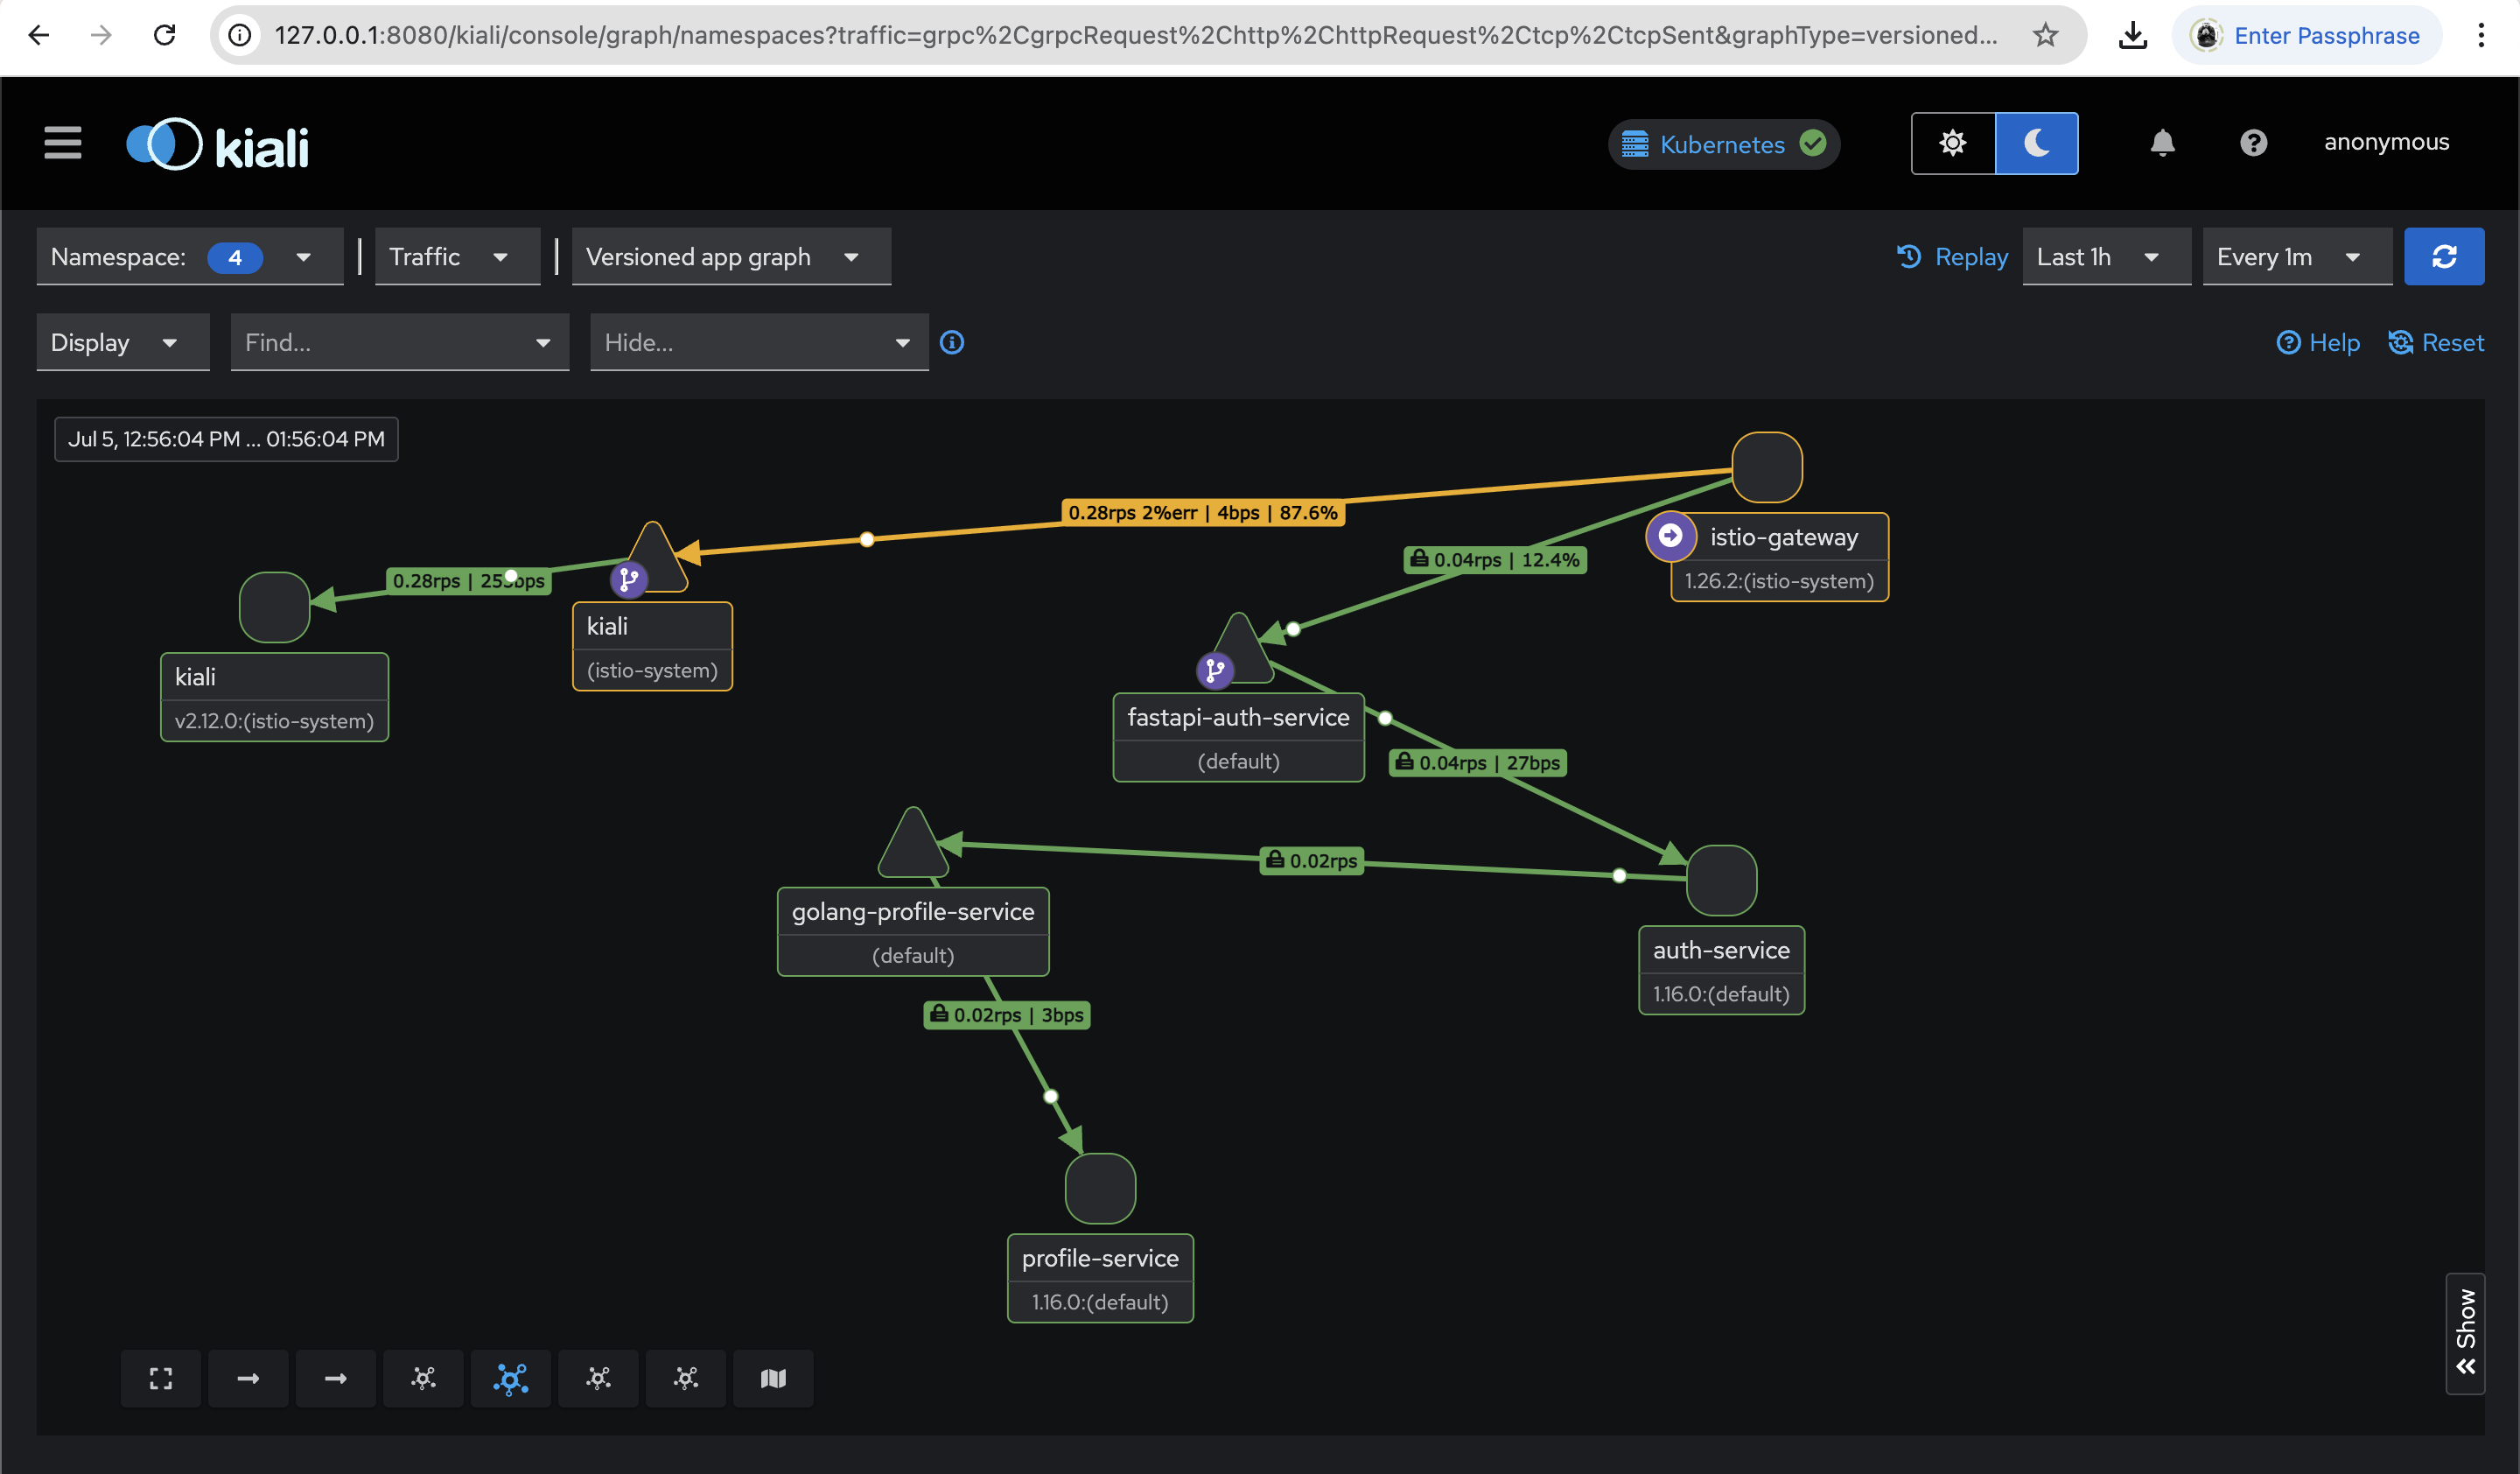Viewport: 2520px width, 1474px height.
Task: Toggle the legend map icon
Action: (x=773, y=1378)
